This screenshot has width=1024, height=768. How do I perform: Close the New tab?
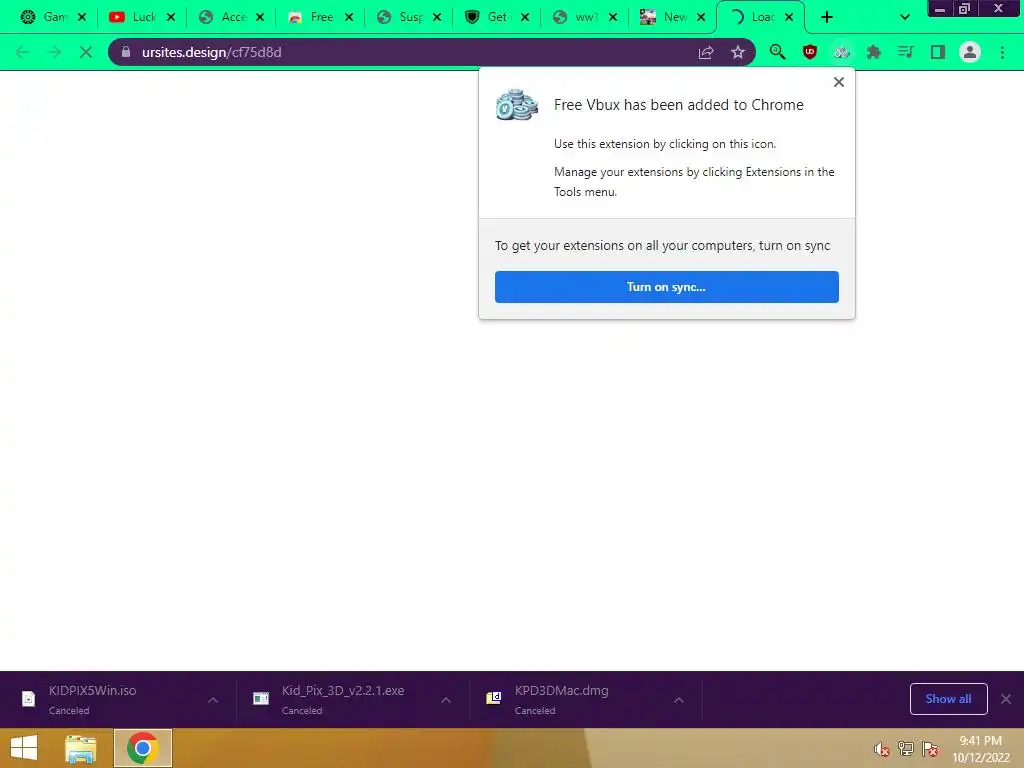pyautogui.click(x=701, y=17)
